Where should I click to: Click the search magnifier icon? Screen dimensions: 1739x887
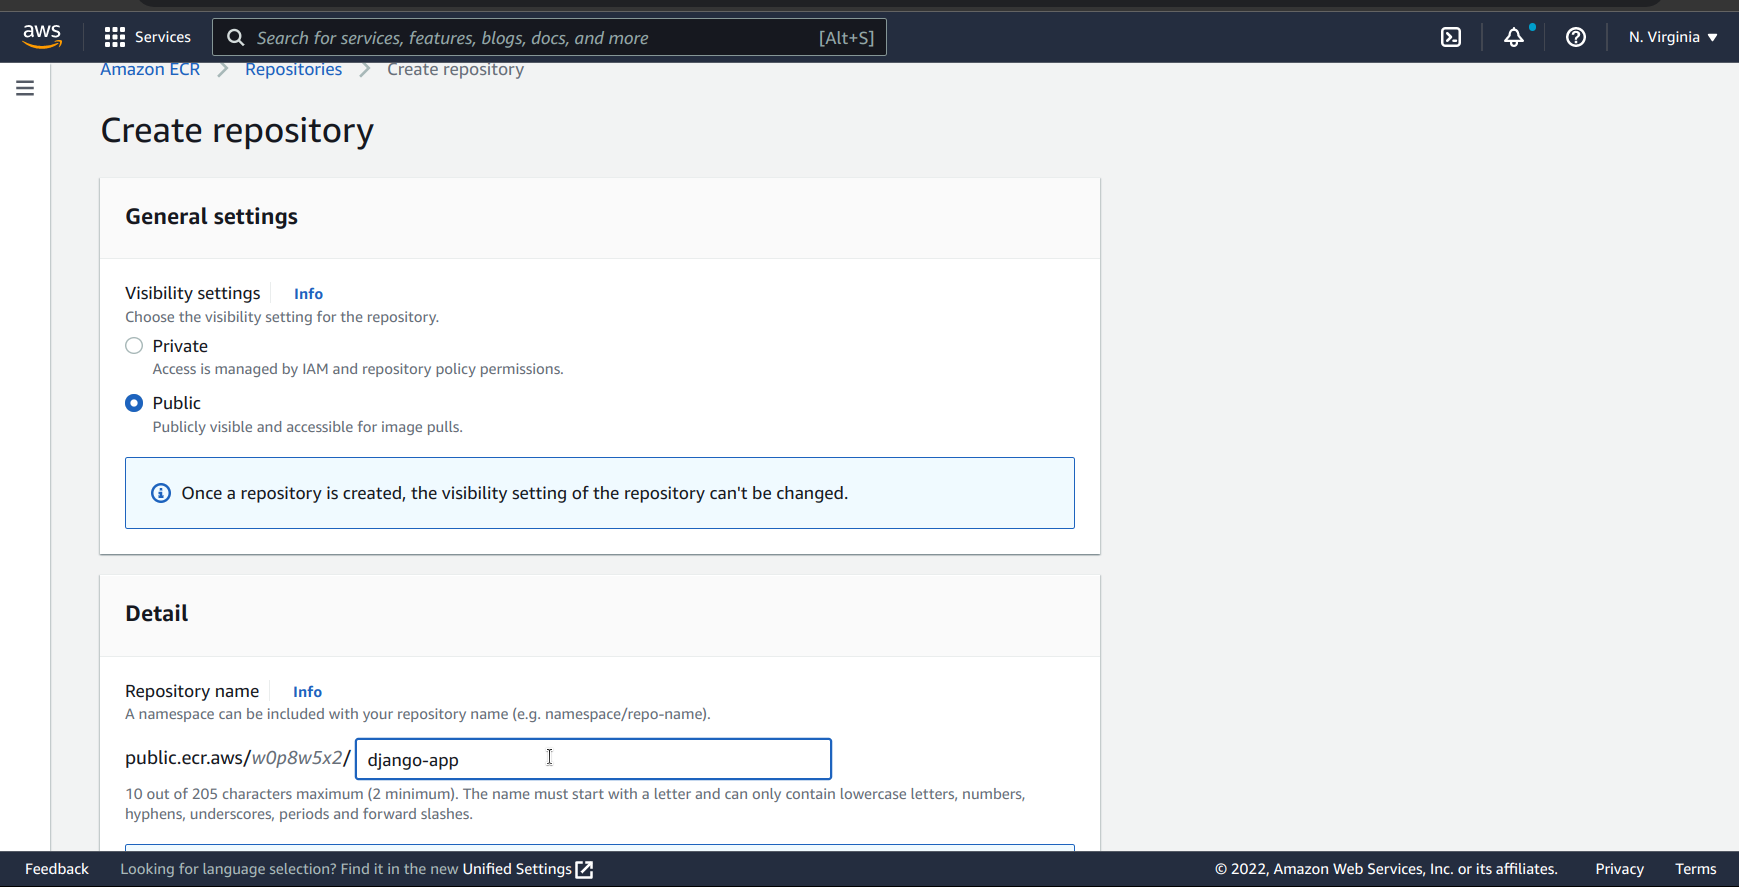coord(236,38)
